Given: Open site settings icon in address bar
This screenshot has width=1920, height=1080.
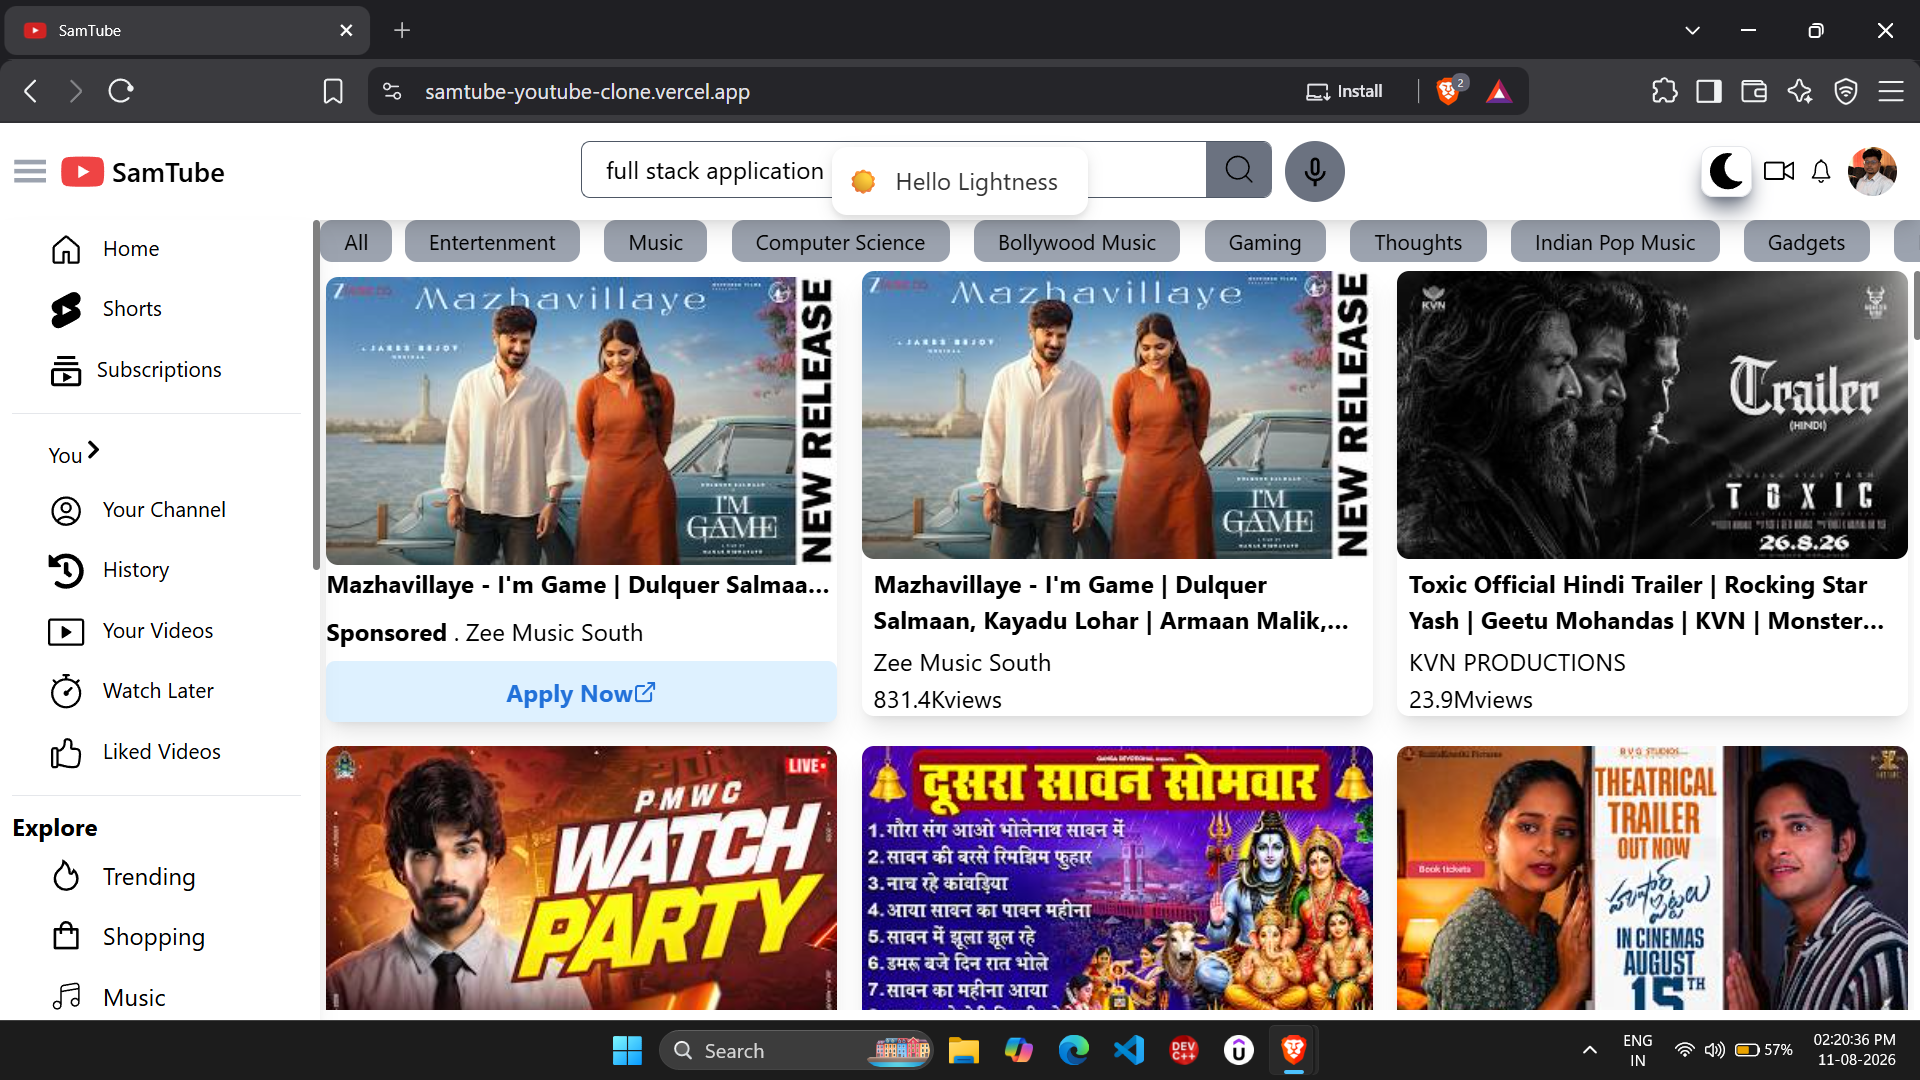Looking at the screenshot, I should point(392,91).
